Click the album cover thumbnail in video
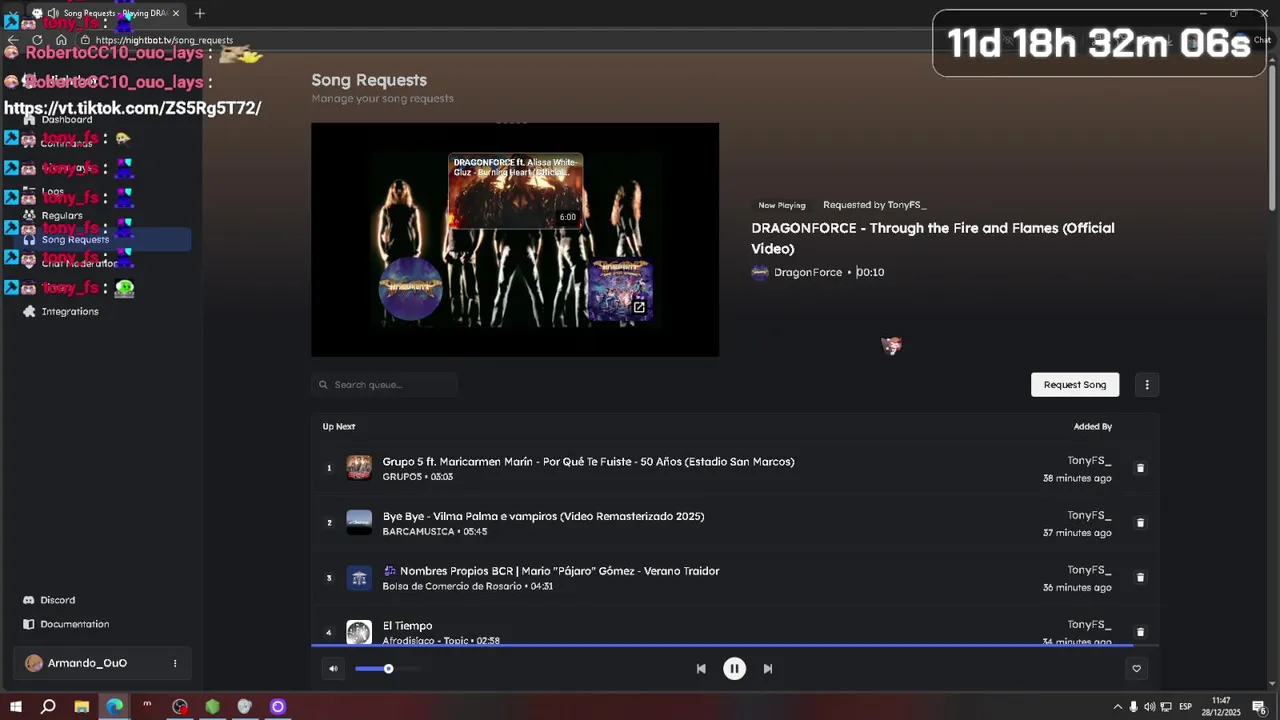 click(621, 290)
